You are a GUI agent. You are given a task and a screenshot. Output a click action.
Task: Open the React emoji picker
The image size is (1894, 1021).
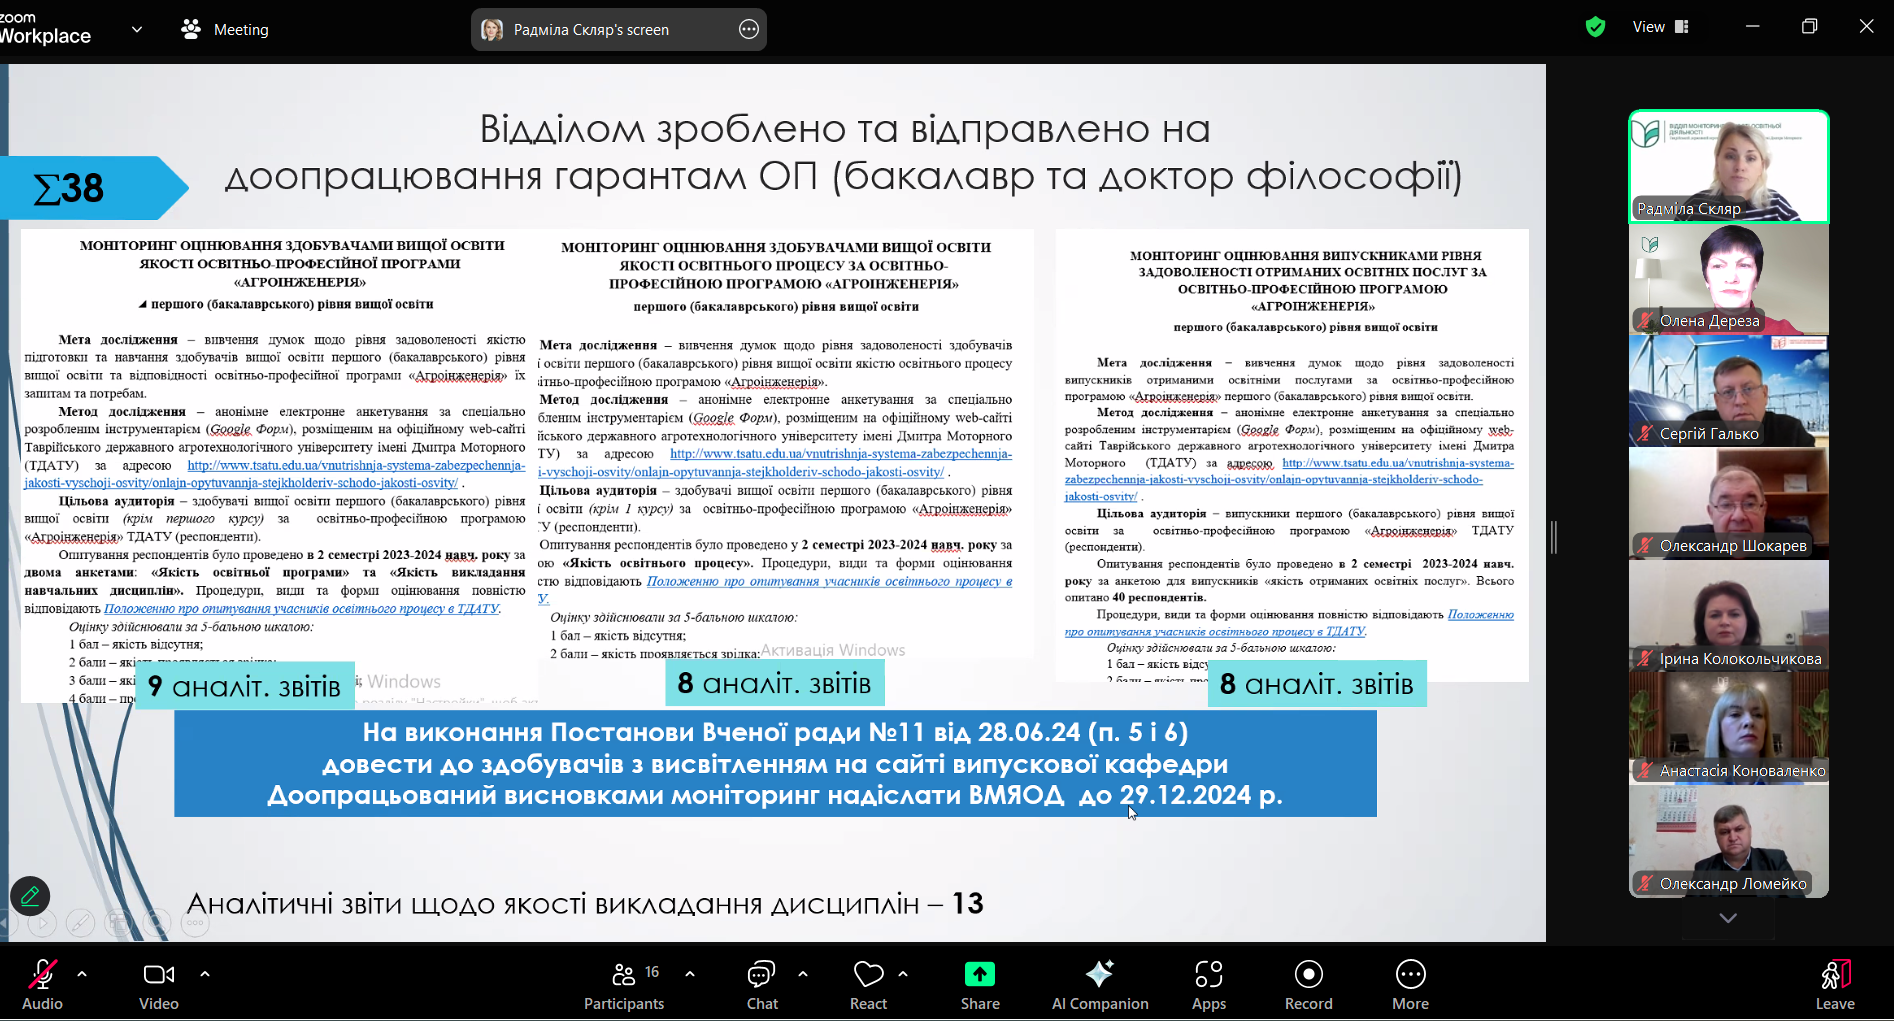[868, 984]
